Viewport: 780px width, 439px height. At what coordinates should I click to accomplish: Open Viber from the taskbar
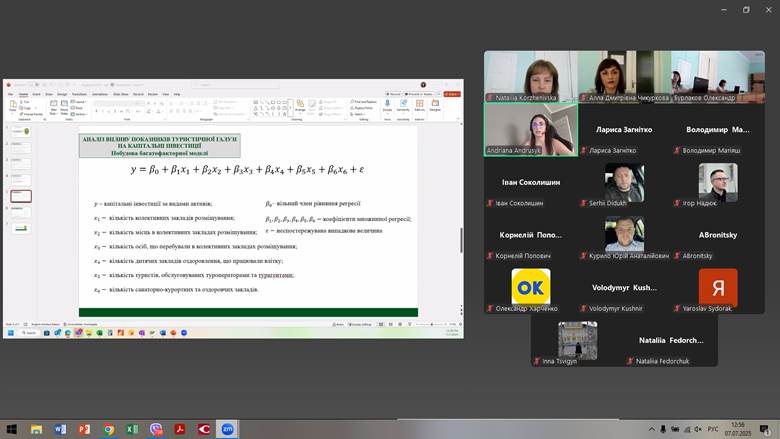(156, 429)
